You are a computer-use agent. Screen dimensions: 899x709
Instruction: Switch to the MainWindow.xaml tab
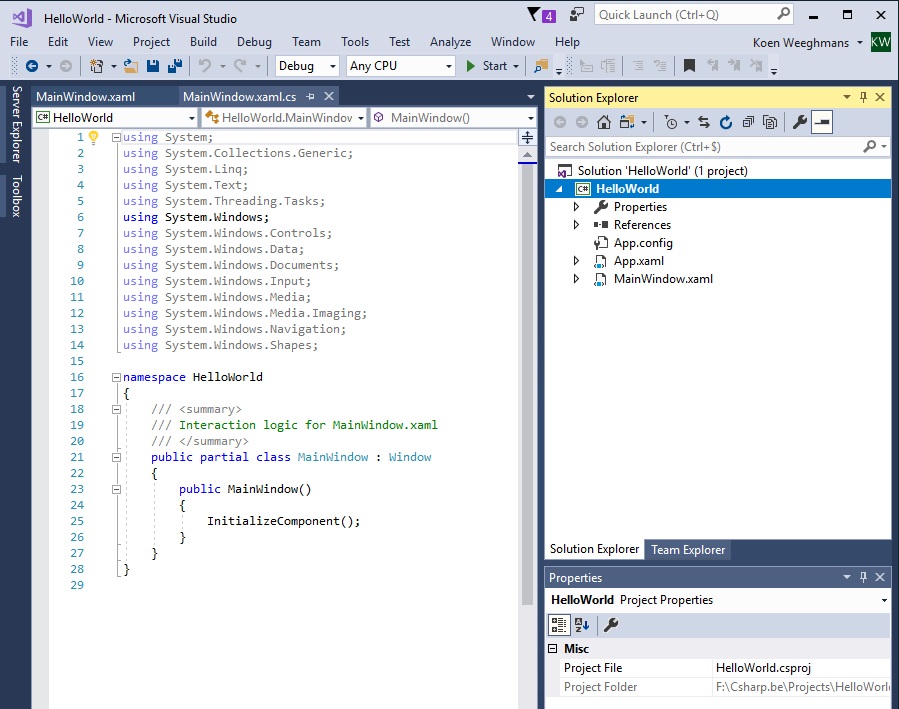(86, 96)
